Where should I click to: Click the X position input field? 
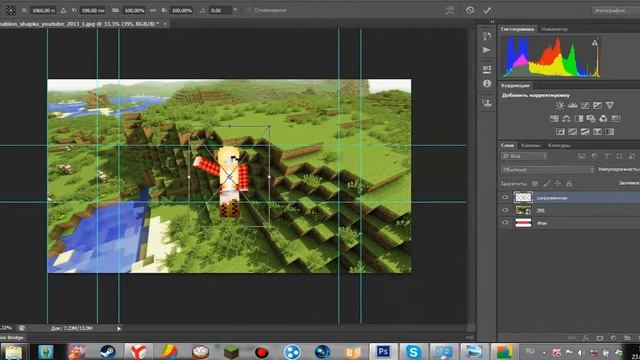[x=43, y=10]
